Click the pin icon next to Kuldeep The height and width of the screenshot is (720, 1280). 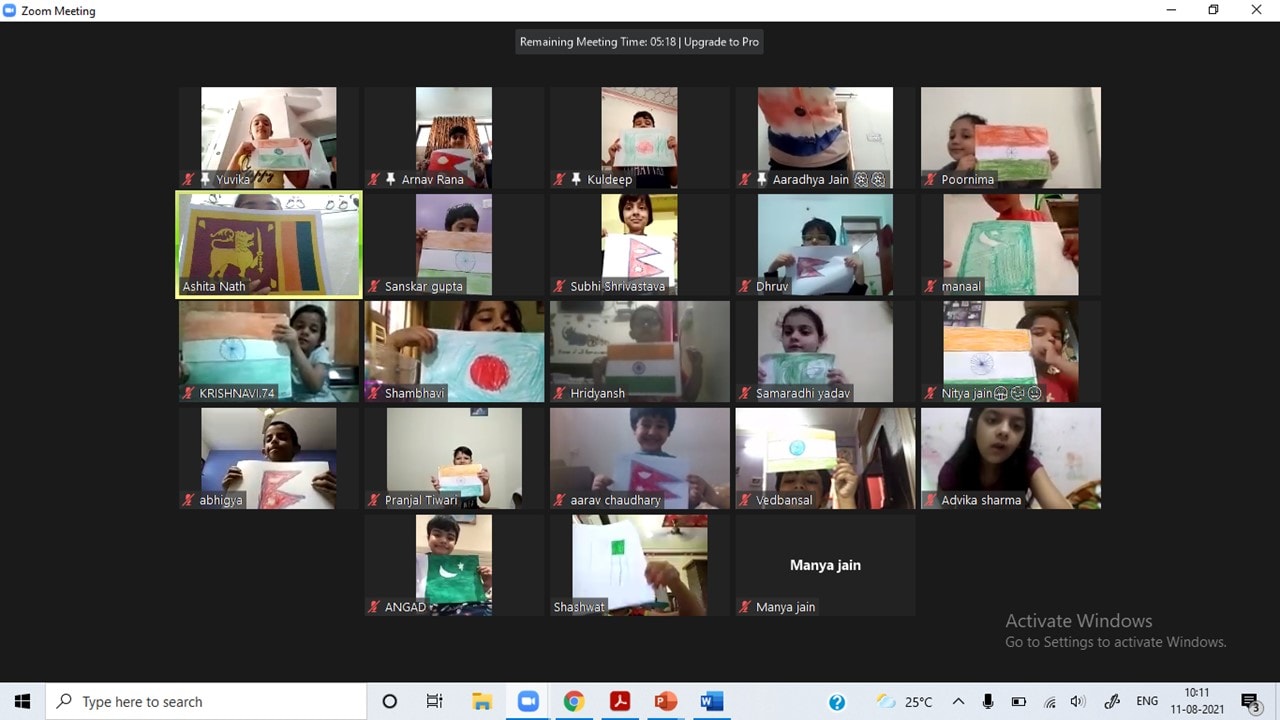[576, 180]
